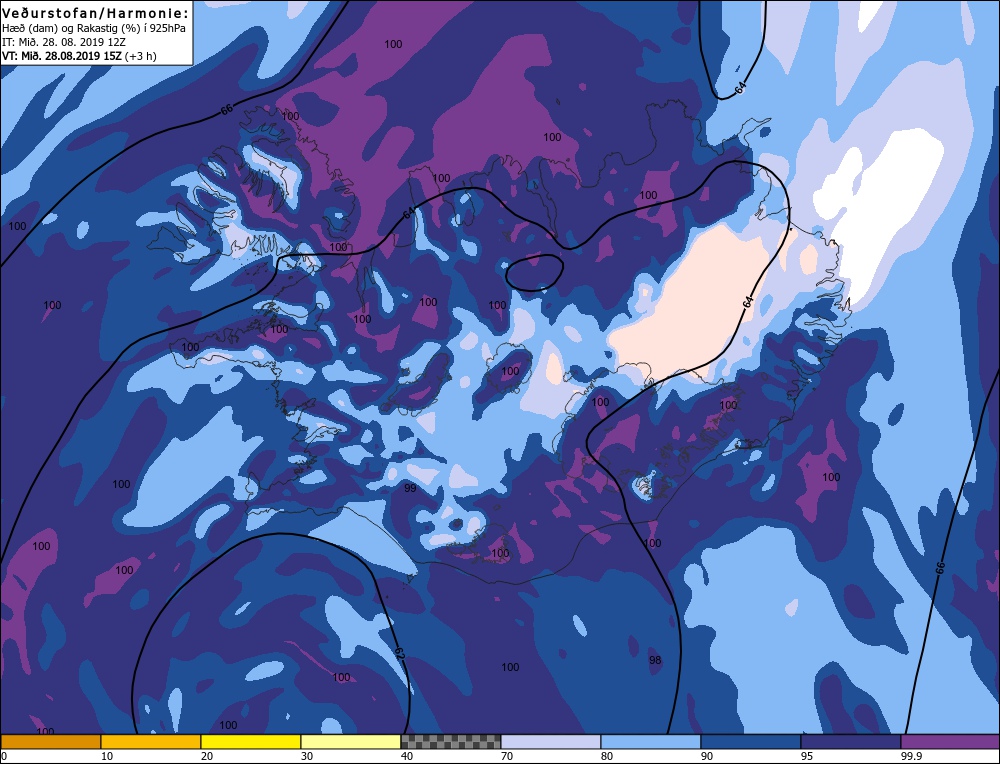Click the "98" humidity value on the map
This screenshot has width=1000, height=764.
[655, 660]
